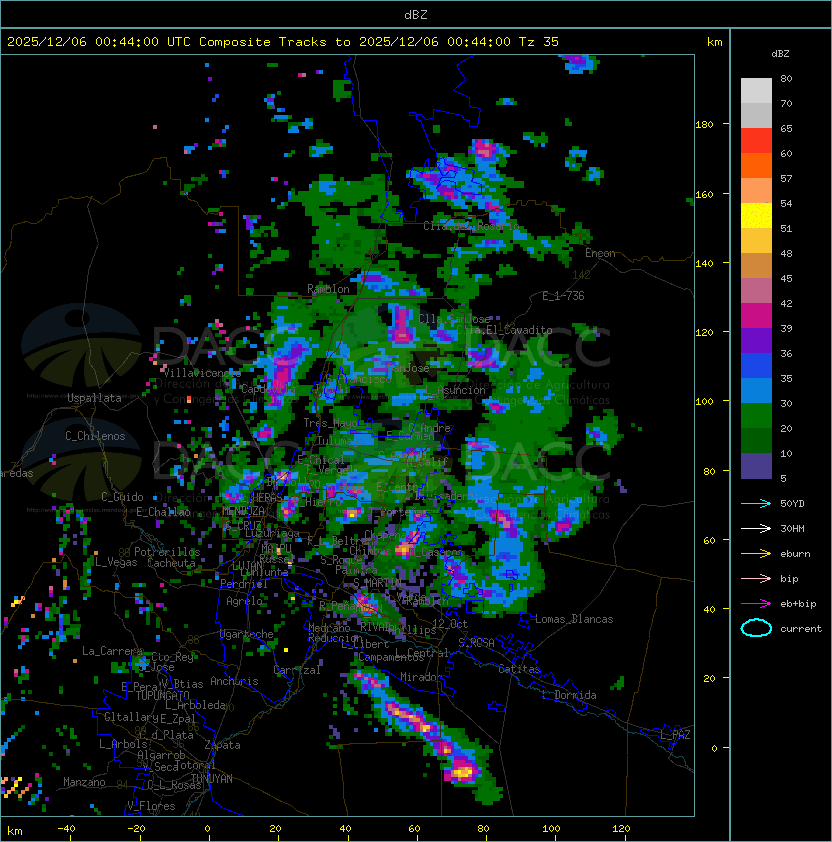Viewport: 832px width, 842px height.
Task: Click the 'Agrelo' map label
Action: click(244, 601)
